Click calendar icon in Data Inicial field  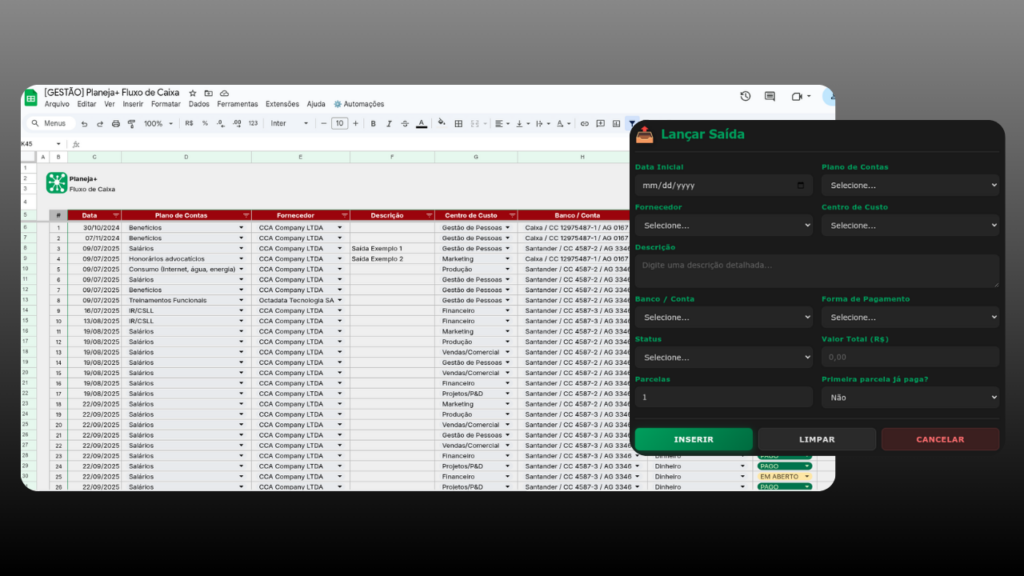pos(801,185)
